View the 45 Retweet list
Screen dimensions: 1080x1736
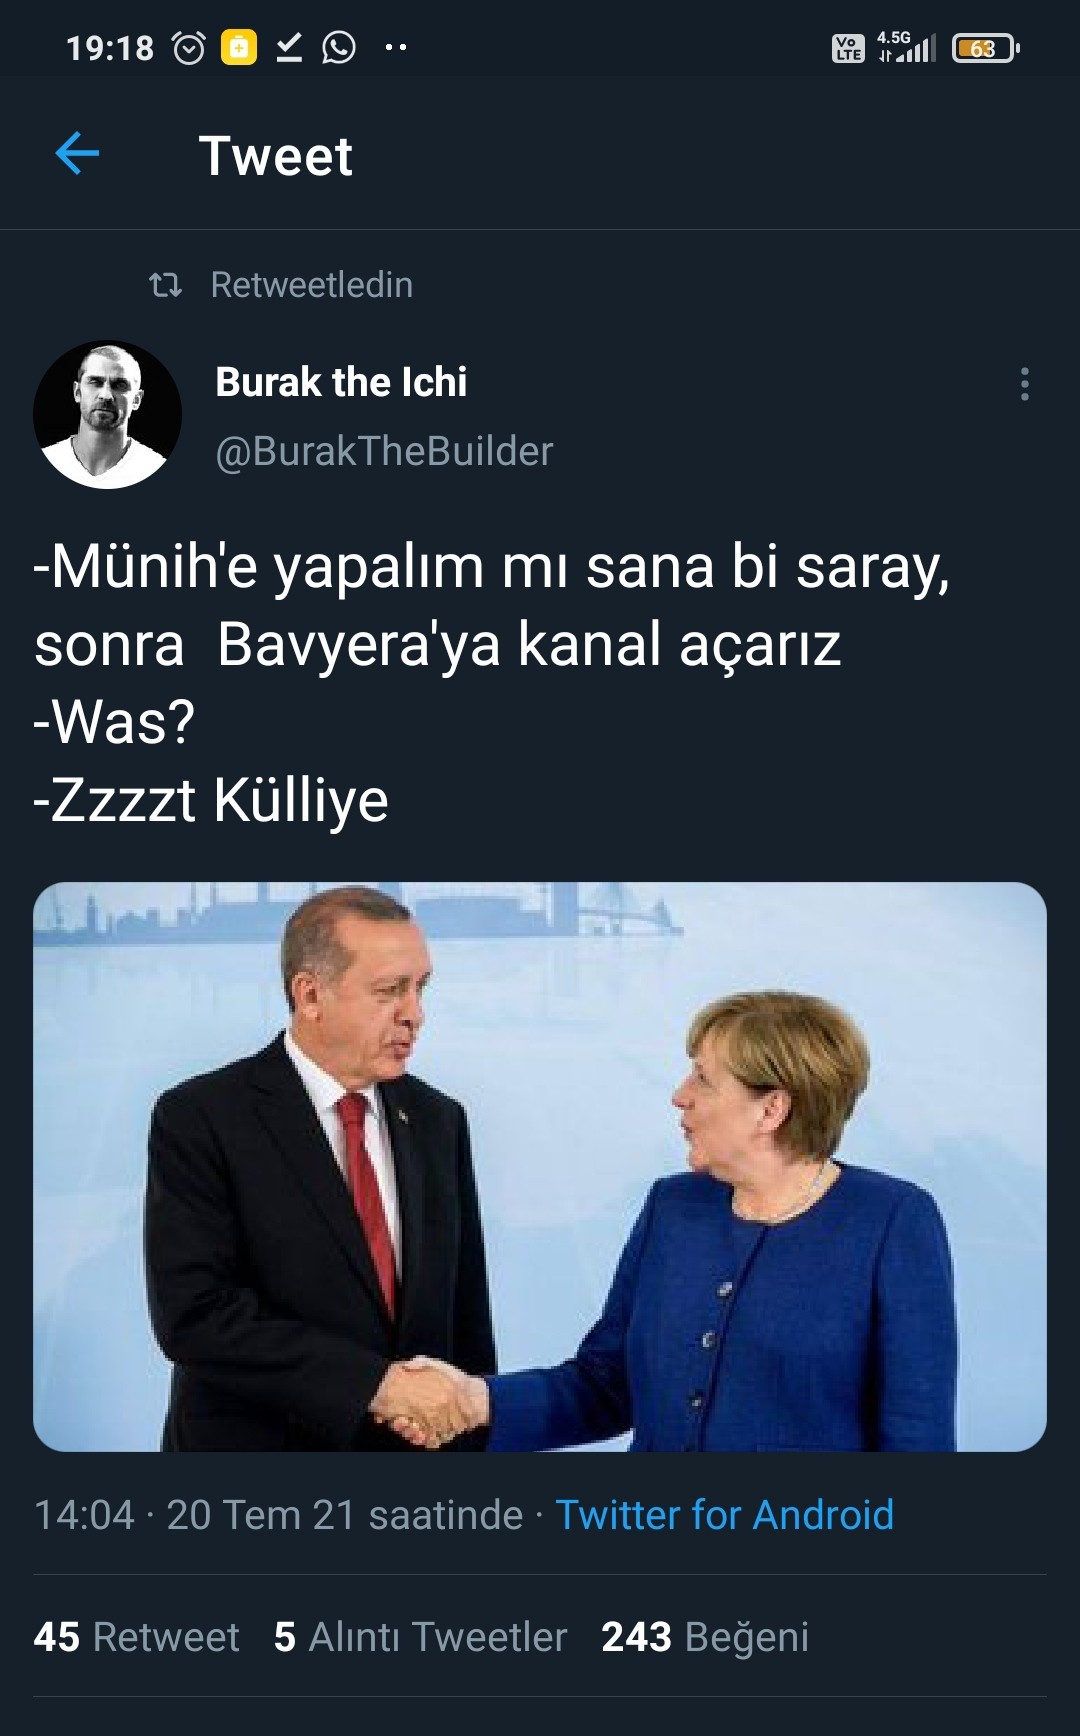[136, 1637]
